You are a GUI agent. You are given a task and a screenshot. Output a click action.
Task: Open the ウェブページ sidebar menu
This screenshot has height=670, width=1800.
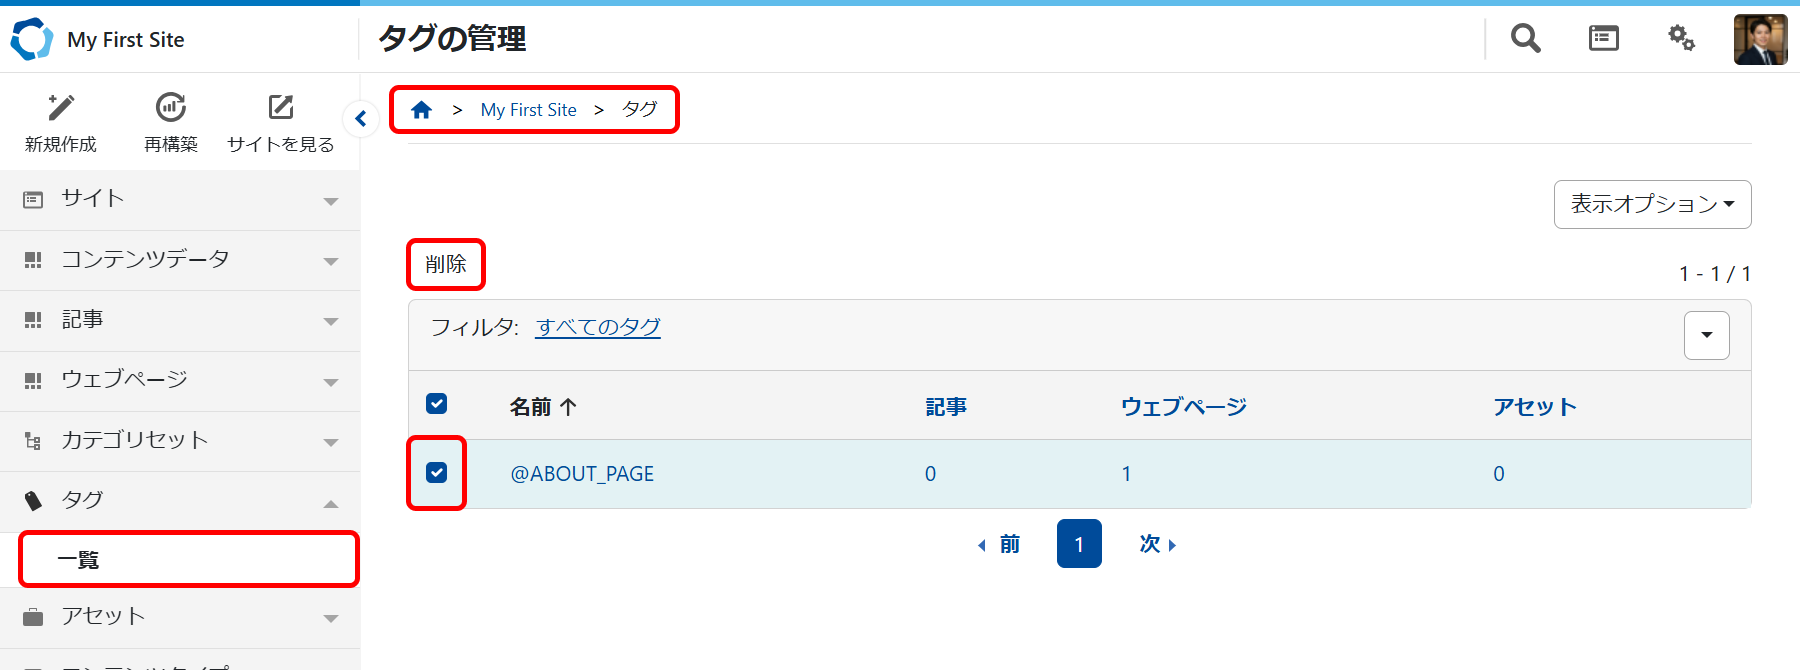[180, 380]
